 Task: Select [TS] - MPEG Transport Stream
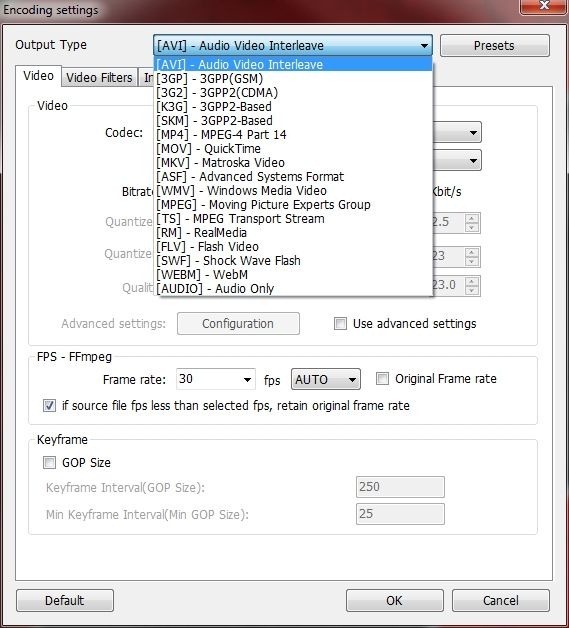point(293,219)
